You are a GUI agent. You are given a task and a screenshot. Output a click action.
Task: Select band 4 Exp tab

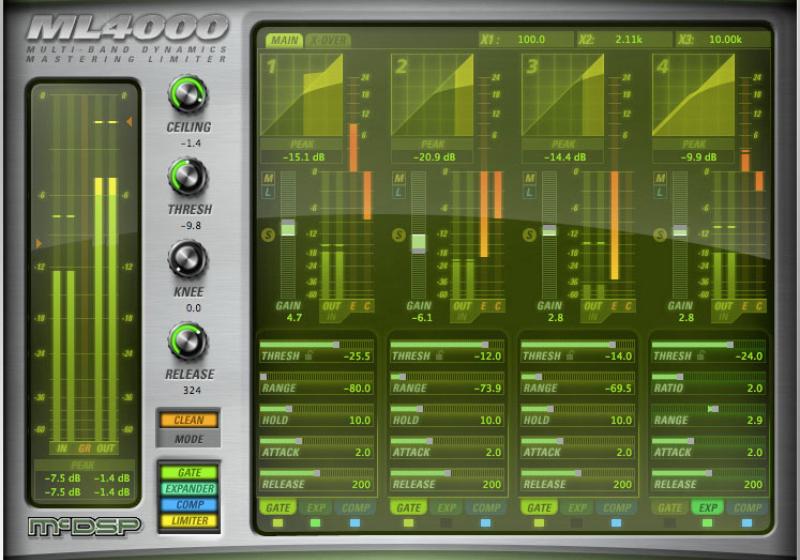[x=708, y=507]
